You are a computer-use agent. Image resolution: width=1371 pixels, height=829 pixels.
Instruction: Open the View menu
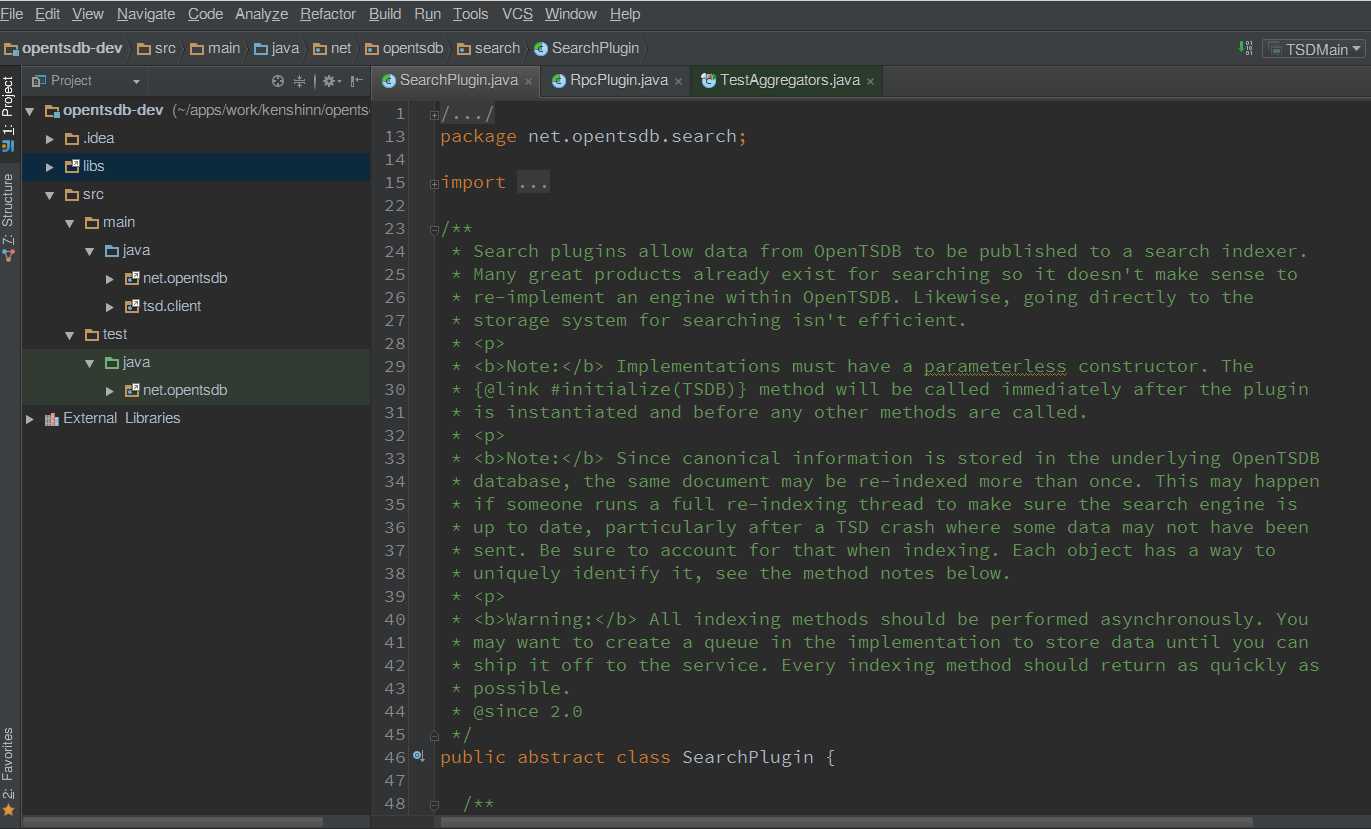[88, 14]
